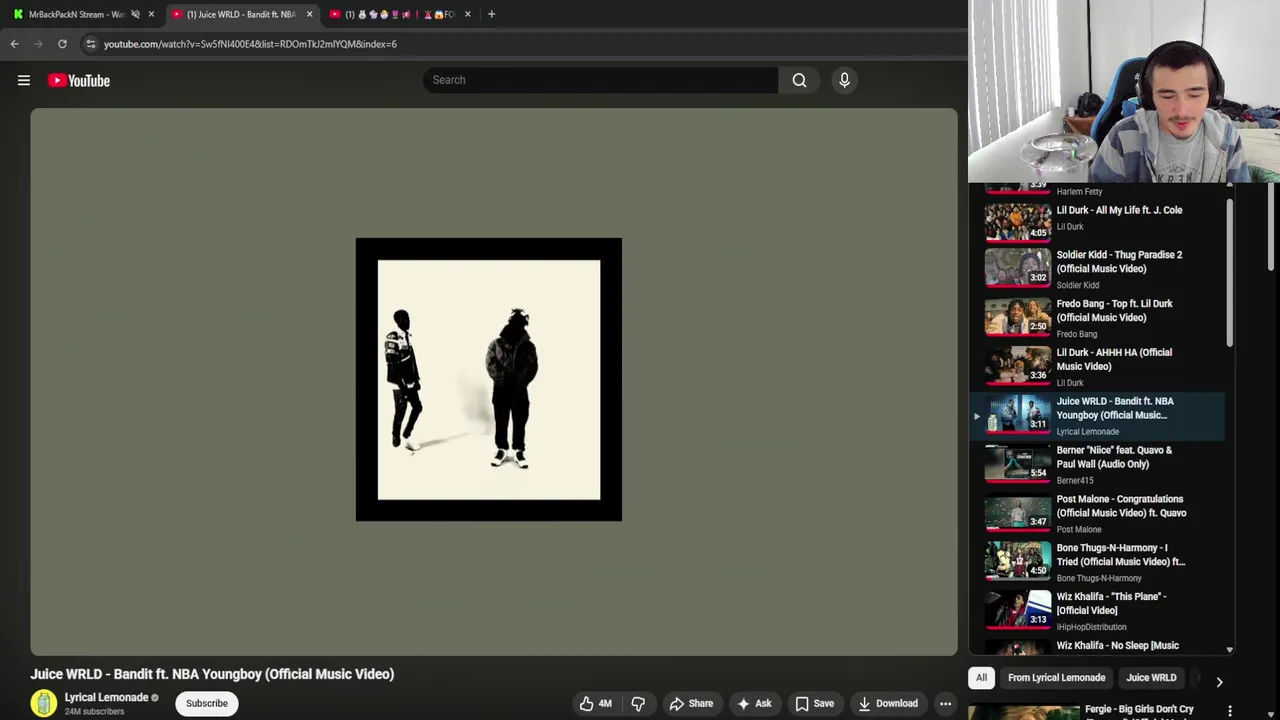Image resolution: width=1280 pixels, height=720 pixels.
Task: Click in the YouTube search field
Action: [x=600, y=80]
